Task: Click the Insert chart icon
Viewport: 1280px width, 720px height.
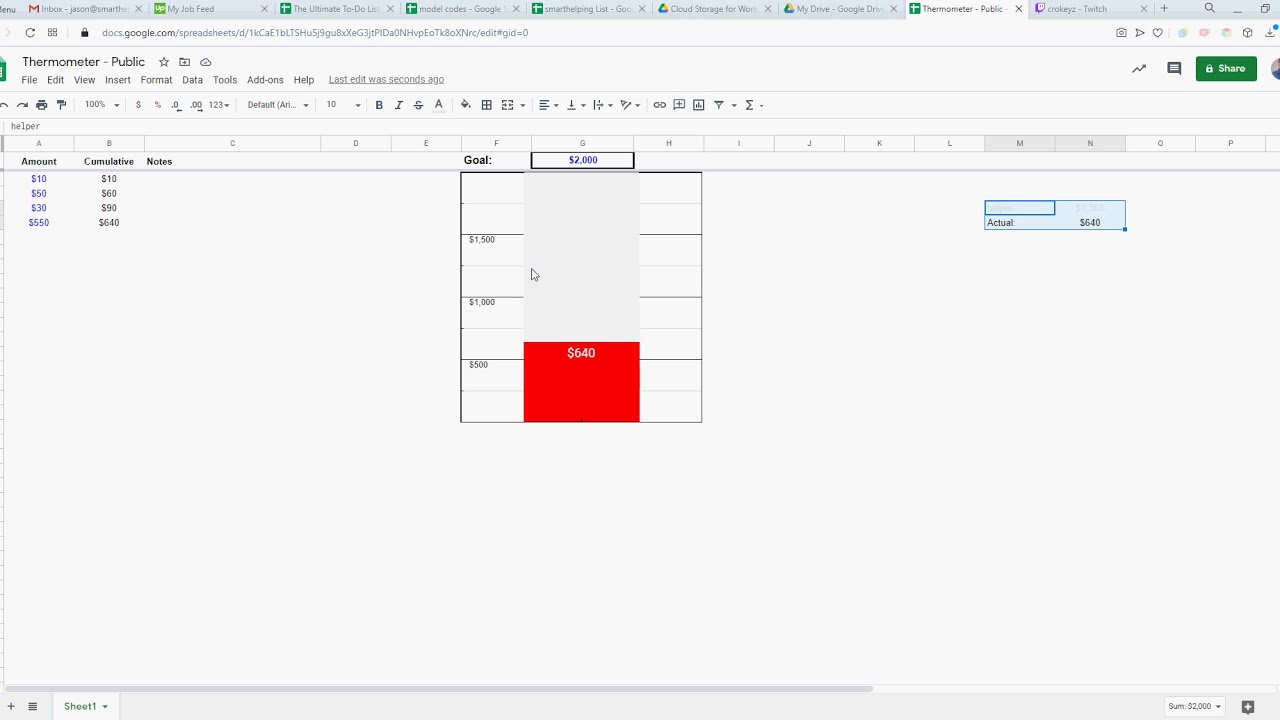Action: click(x=698, y=105)
